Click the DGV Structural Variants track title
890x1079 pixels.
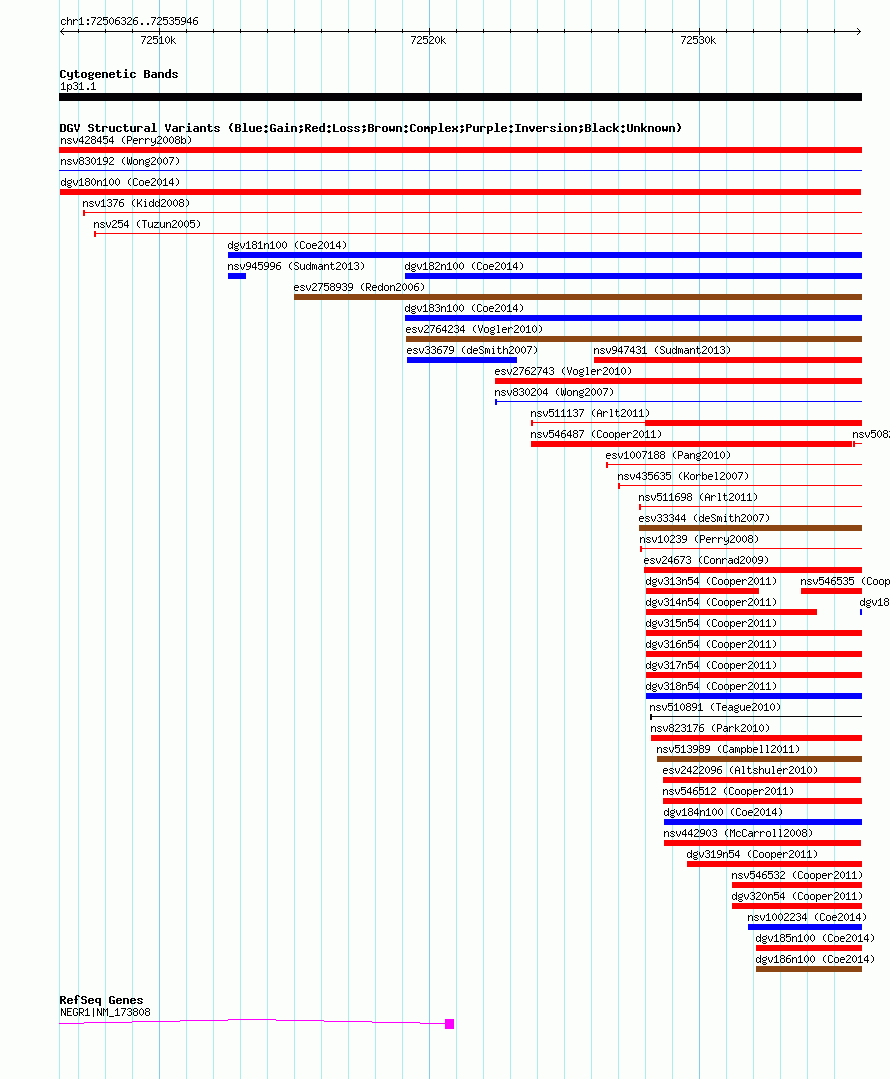click(x=370, y=128)
